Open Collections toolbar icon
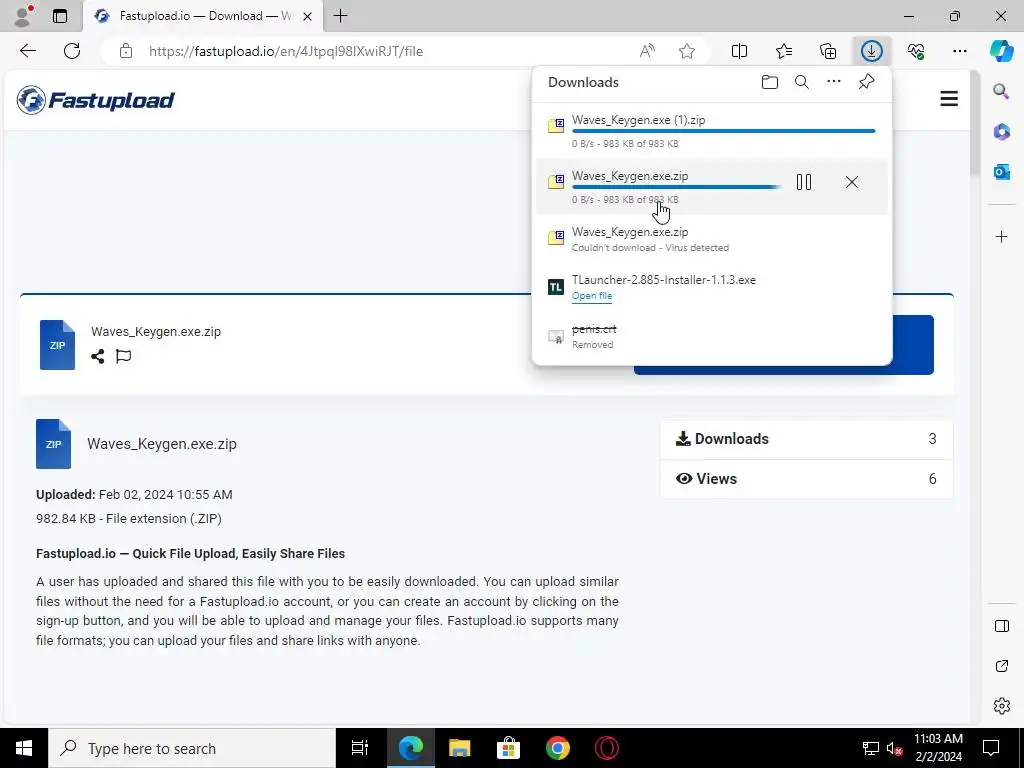Image resolution: width=1024 pixels, height=768 pixels. coord(828,51)
